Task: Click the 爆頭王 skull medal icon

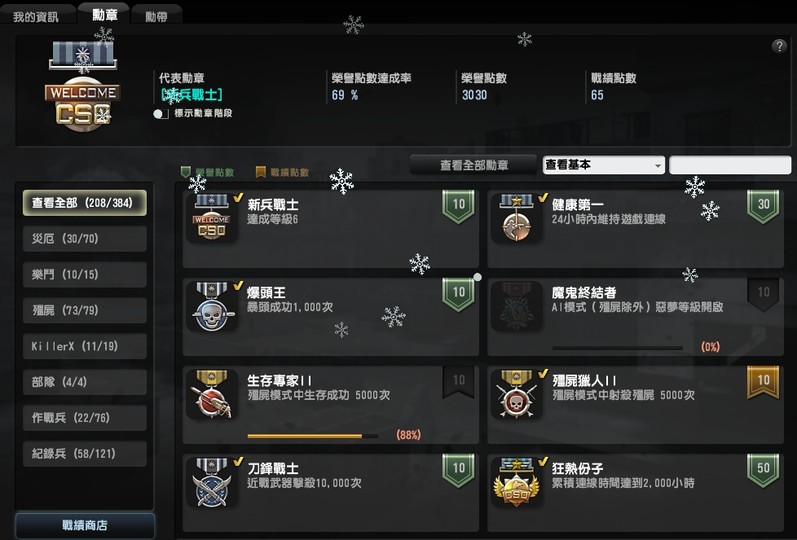Action: tap(212, 307)
